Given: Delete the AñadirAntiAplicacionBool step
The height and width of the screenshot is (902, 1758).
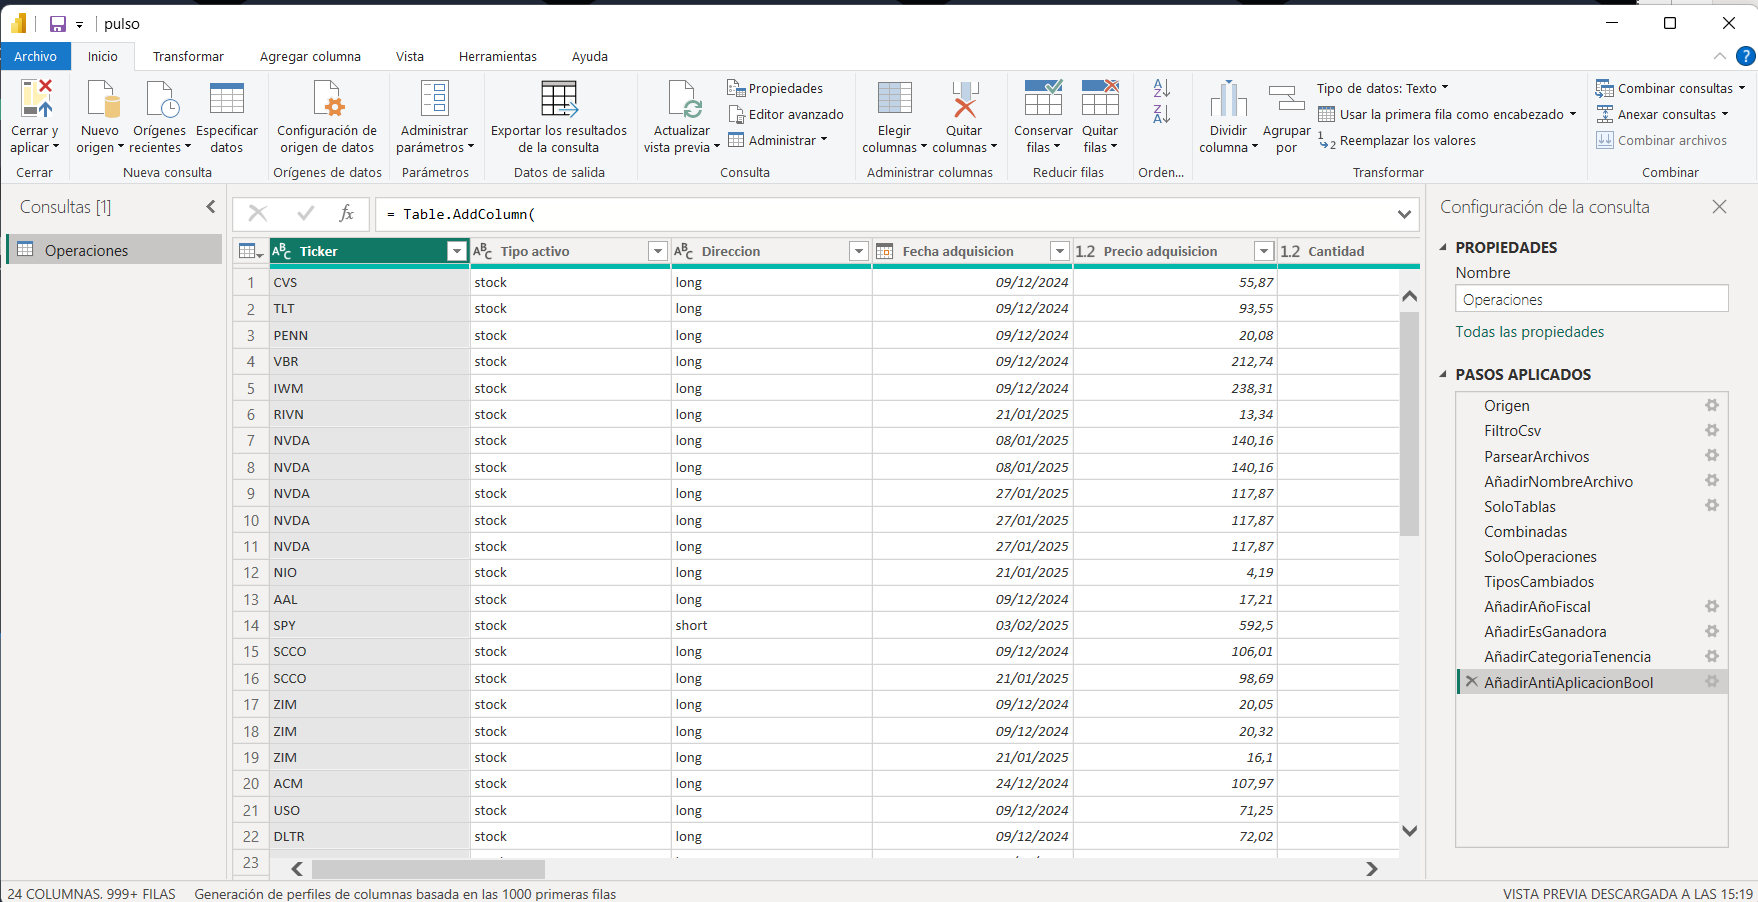Looking at the screenshot, I should click(x=1471, y=681).
